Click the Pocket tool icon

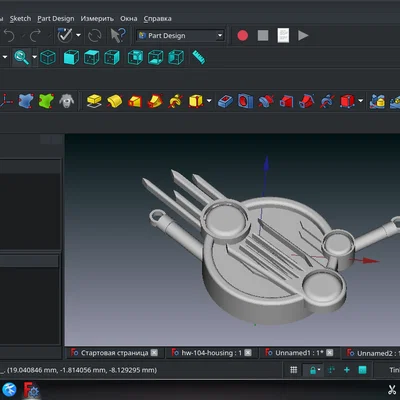pyautogui.click(x=225, y=101)
